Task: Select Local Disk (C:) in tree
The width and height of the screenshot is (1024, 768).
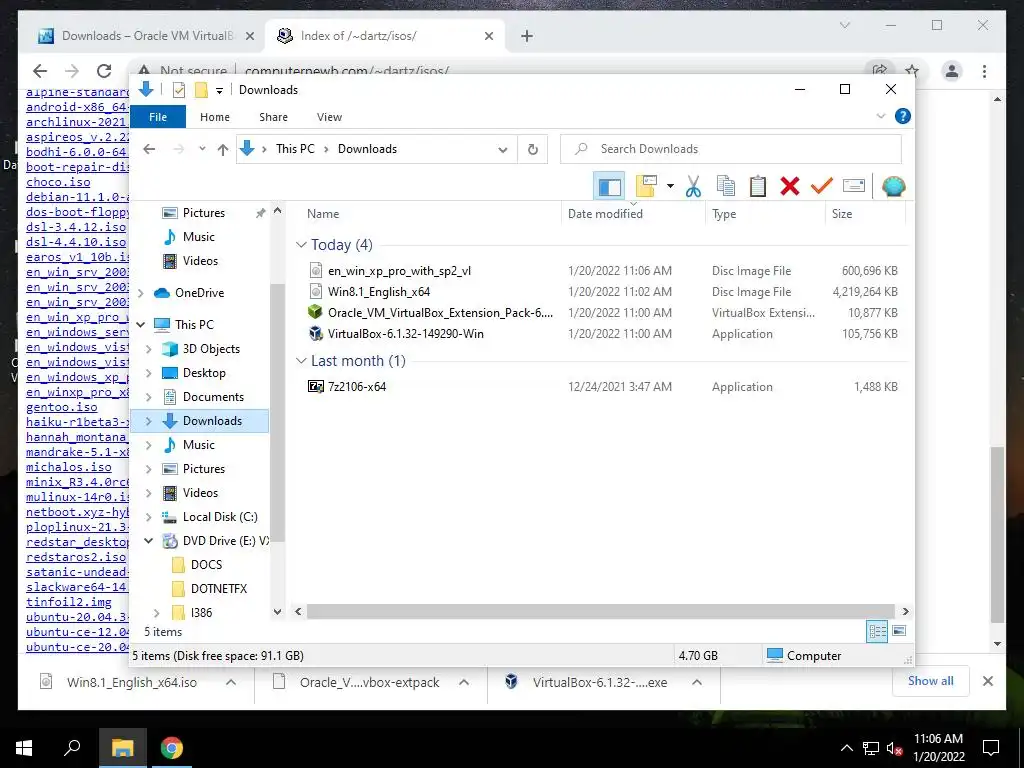Action: (x=220, y=517)
